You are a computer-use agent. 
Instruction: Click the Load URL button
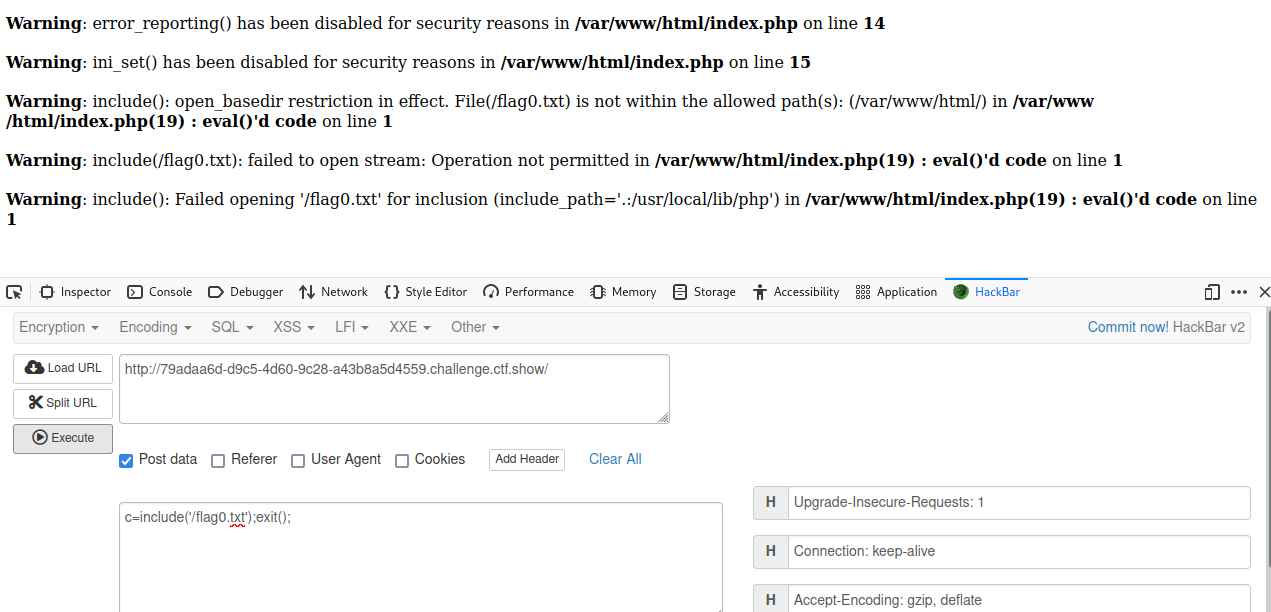[x=63, y=368]
